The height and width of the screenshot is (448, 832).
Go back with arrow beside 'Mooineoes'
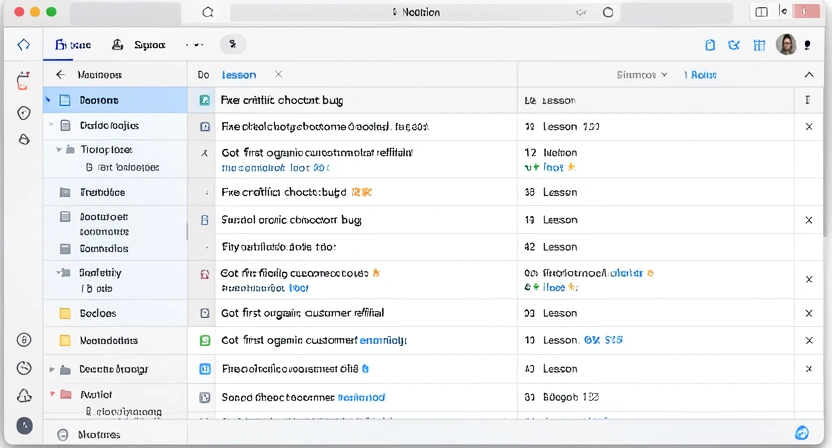60,75
